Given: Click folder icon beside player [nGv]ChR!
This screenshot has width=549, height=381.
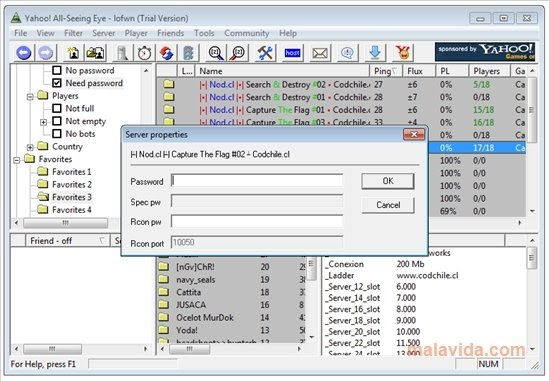Looking at the screenshot, I should pyautogui.click(x=163, y=267).
